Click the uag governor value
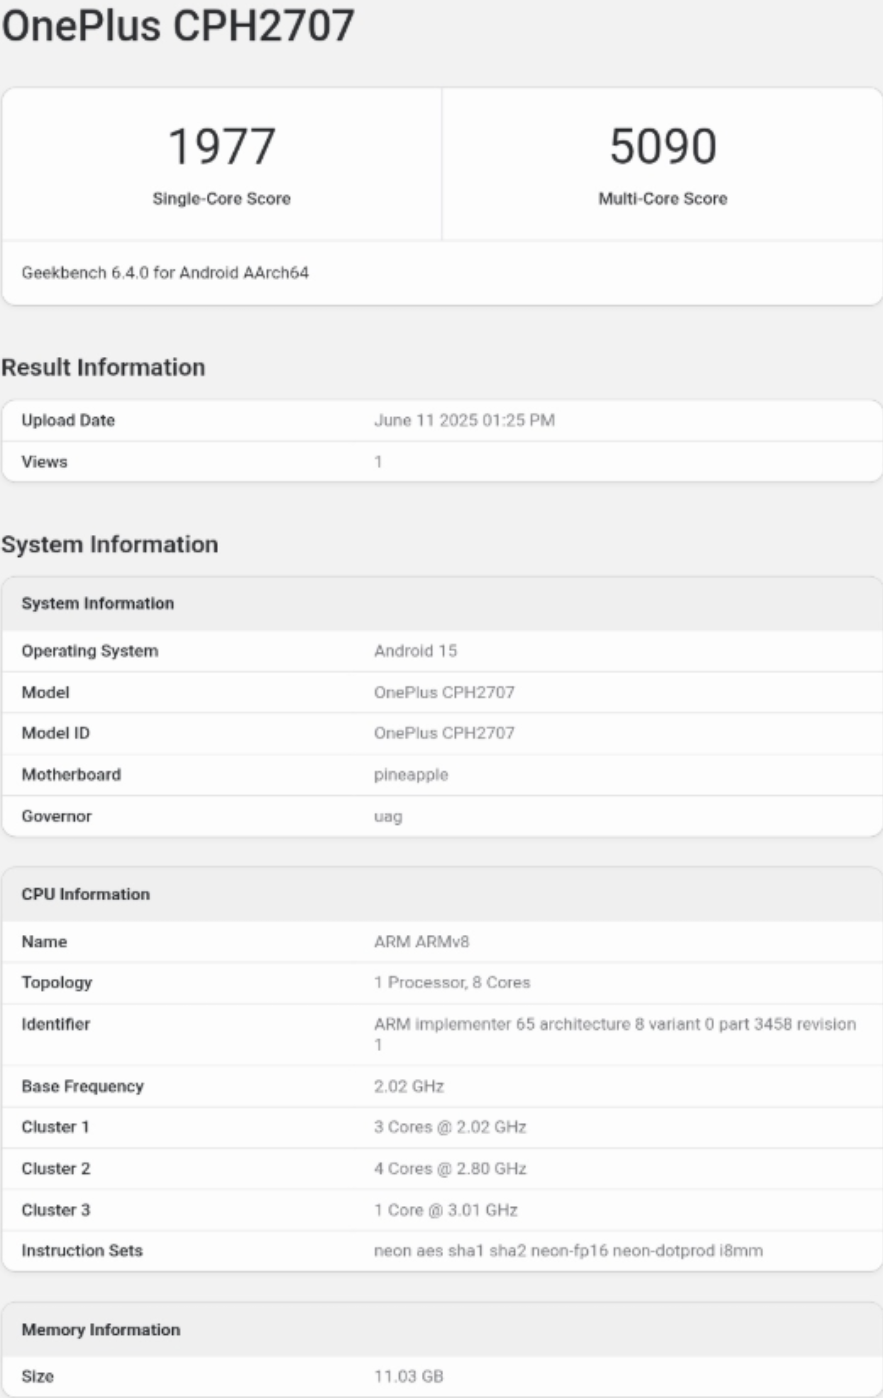Screen dimensions: 883x1398 (x=388, y=816)
